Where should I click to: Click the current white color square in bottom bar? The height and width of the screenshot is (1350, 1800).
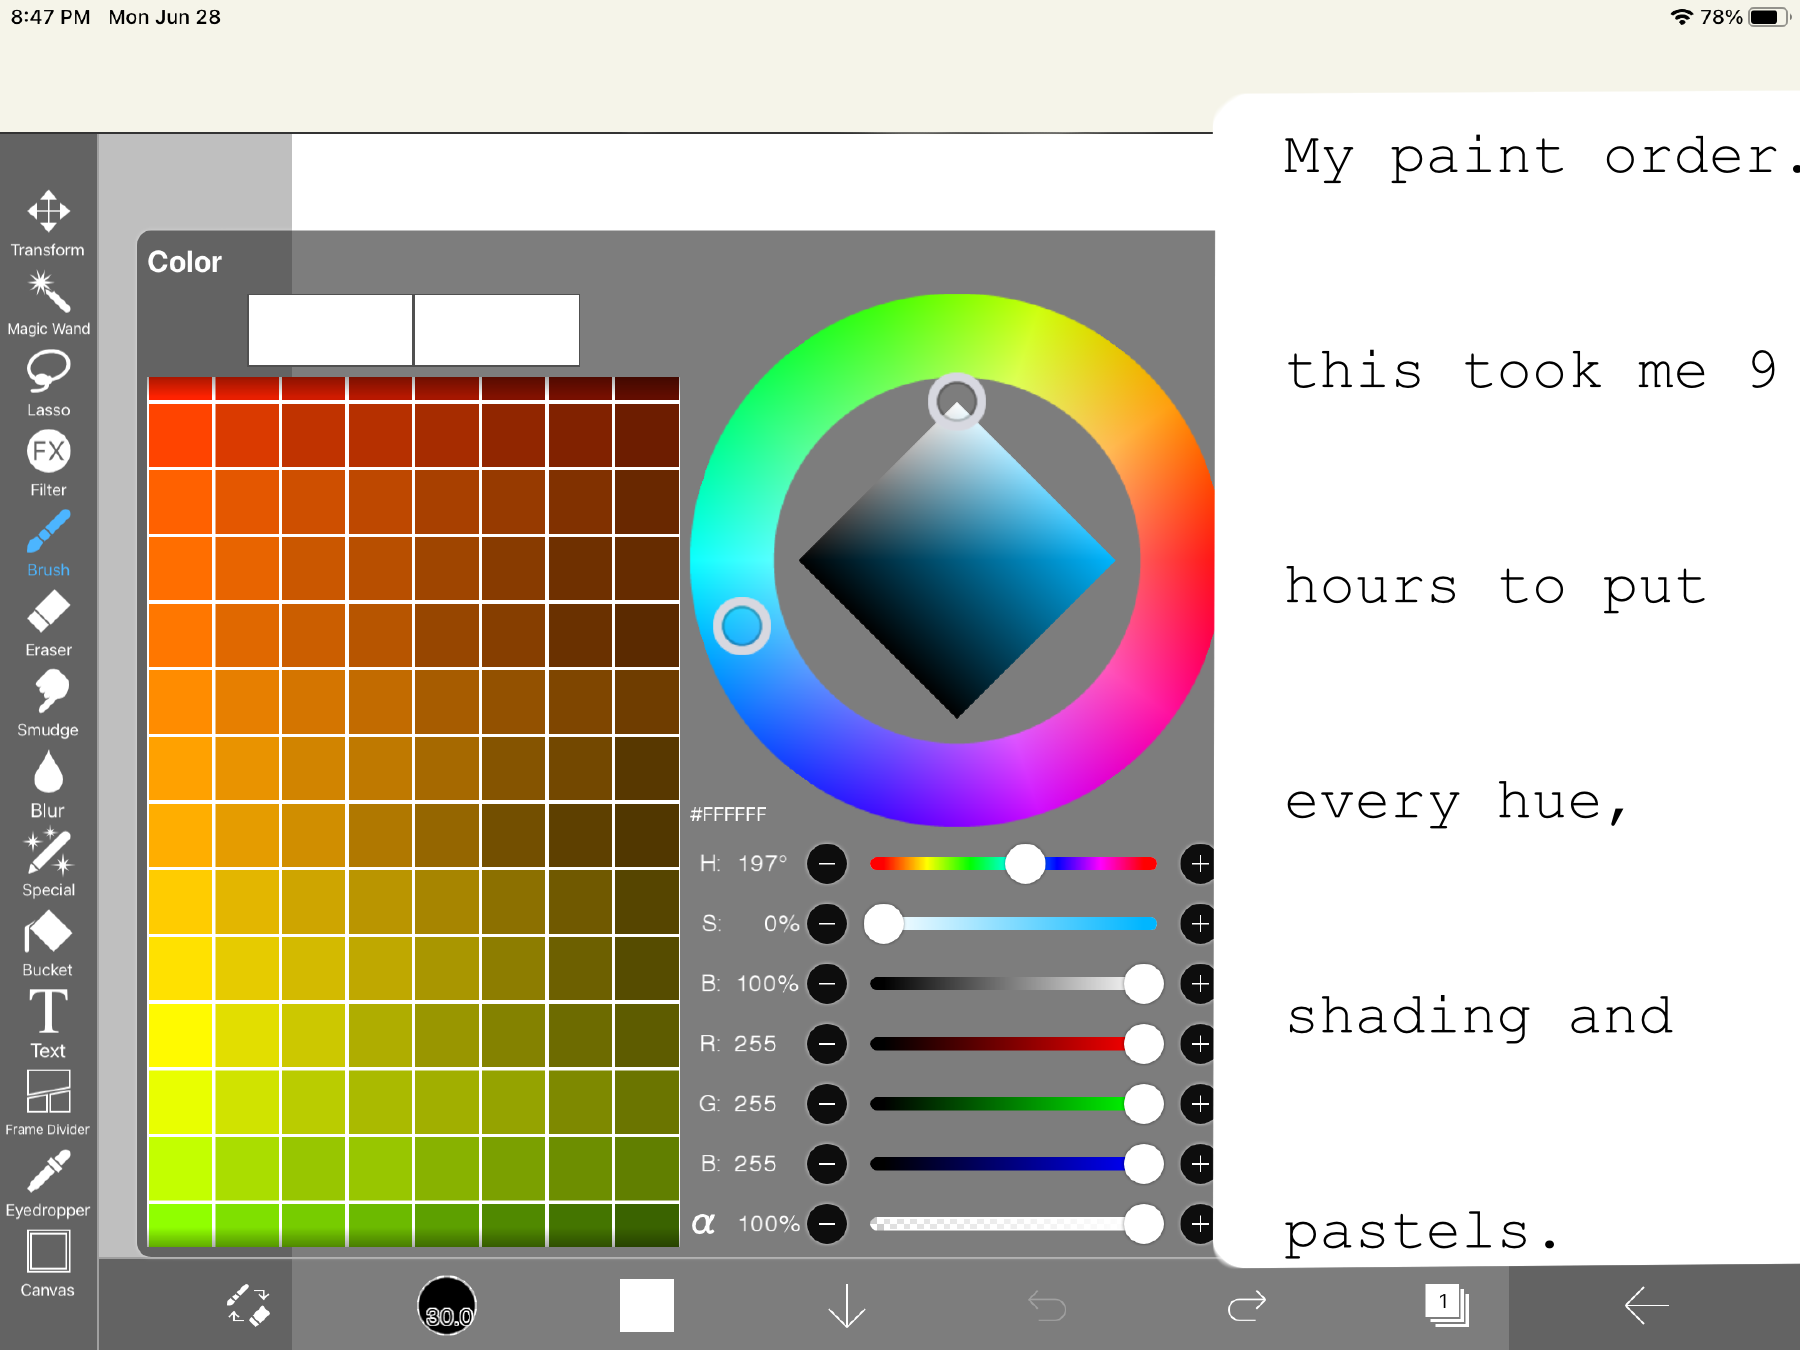646,1306
